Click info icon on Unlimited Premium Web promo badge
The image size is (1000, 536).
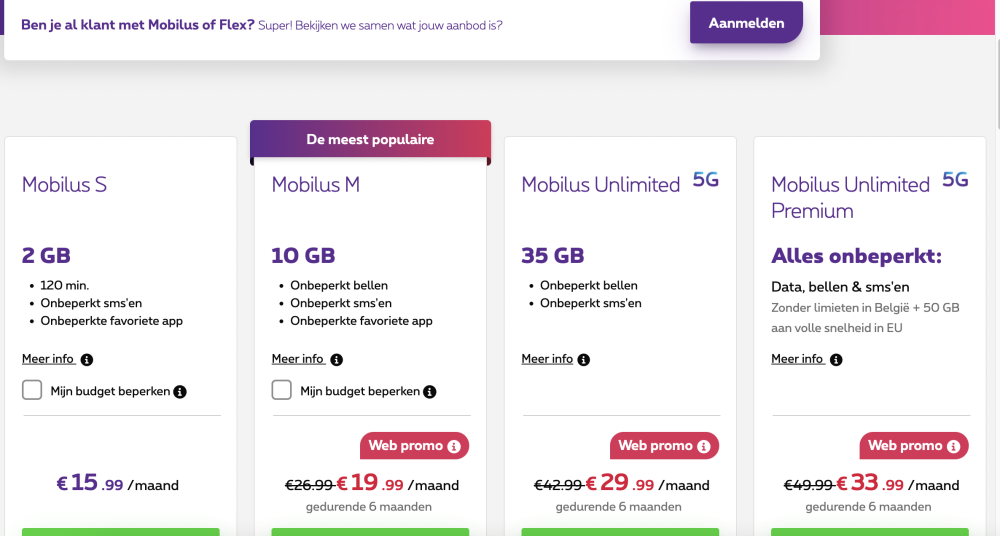[x=954, y=446]
